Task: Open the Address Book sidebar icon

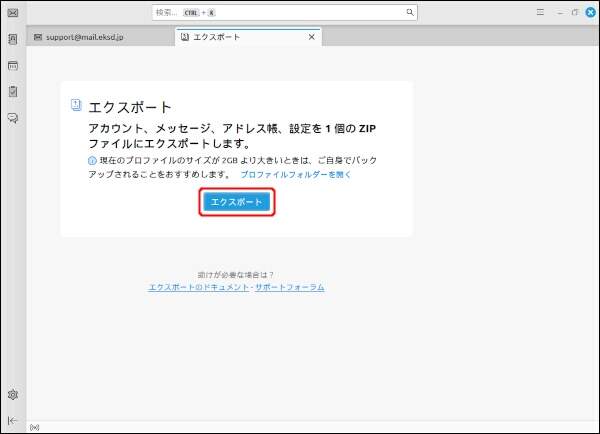Action: pyautogui.click(x=13, y=39)
